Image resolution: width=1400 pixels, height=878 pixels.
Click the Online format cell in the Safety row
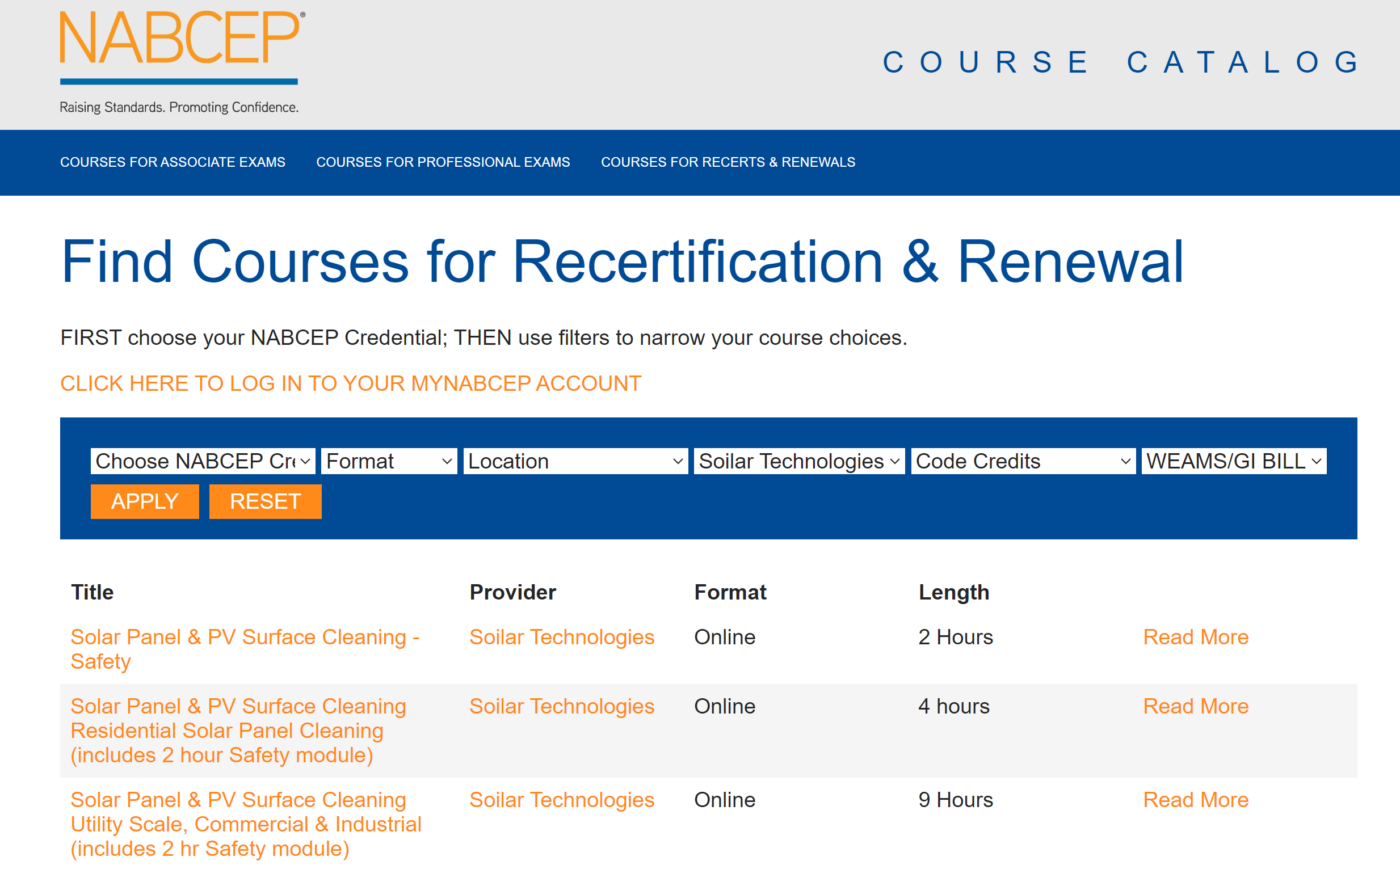(725, 637)
